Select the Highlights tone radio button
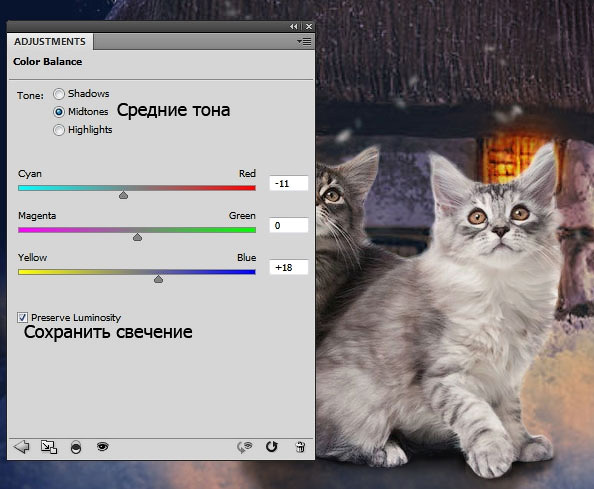Screen dimensions: 594x489 point(59,130)
